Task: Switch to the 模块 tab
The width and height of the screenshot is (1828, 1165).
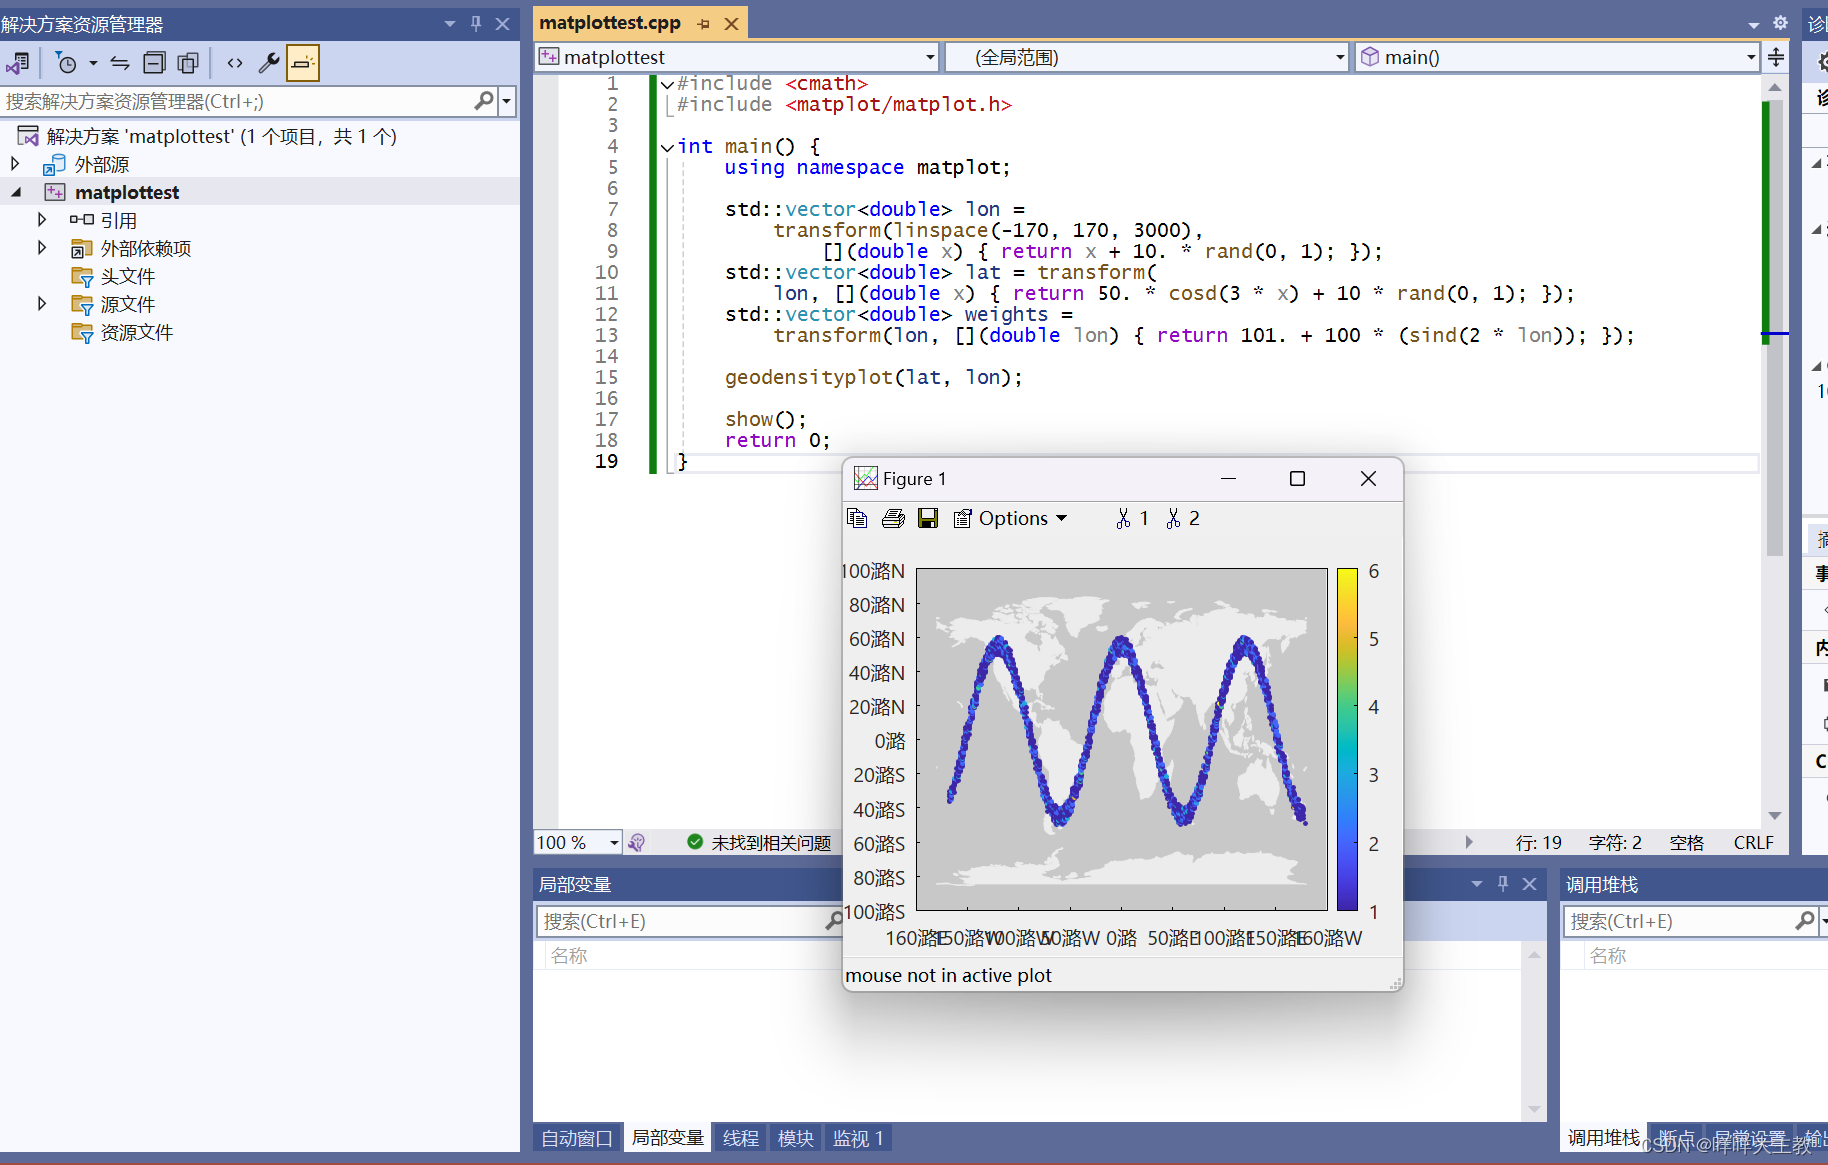Action: (796, 1138)
